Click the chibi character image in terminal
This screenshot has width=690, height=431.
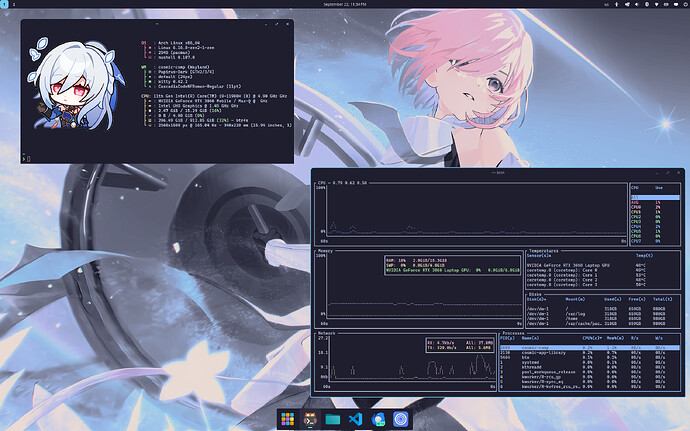[x=76, y=84]
